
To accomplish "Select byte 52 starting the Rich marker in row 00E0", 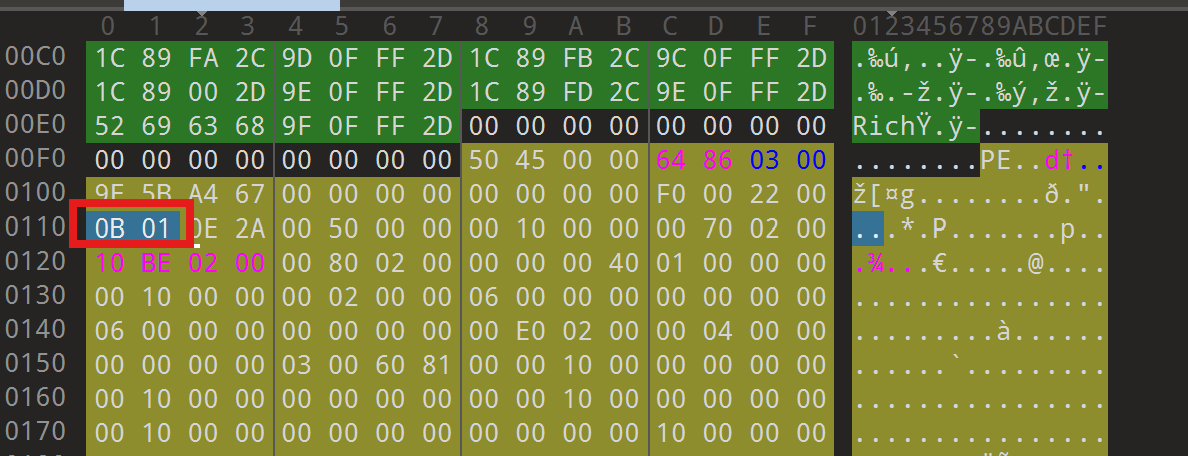I will 108,126.
